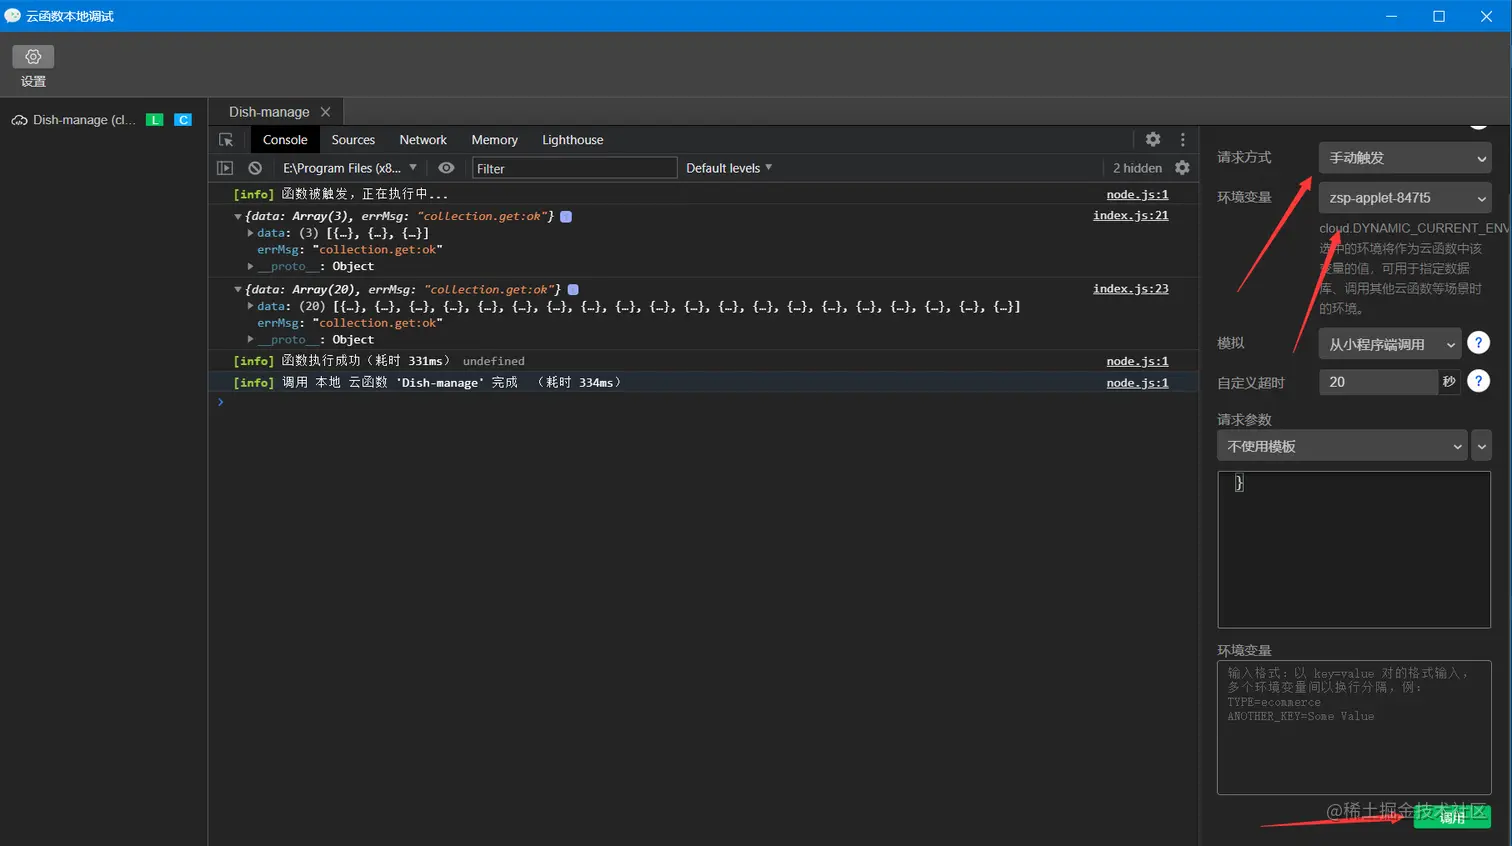The width and height of the screenshot is (1512, 846).
Task: Open the Memory tab
Action: coord(494,140)
